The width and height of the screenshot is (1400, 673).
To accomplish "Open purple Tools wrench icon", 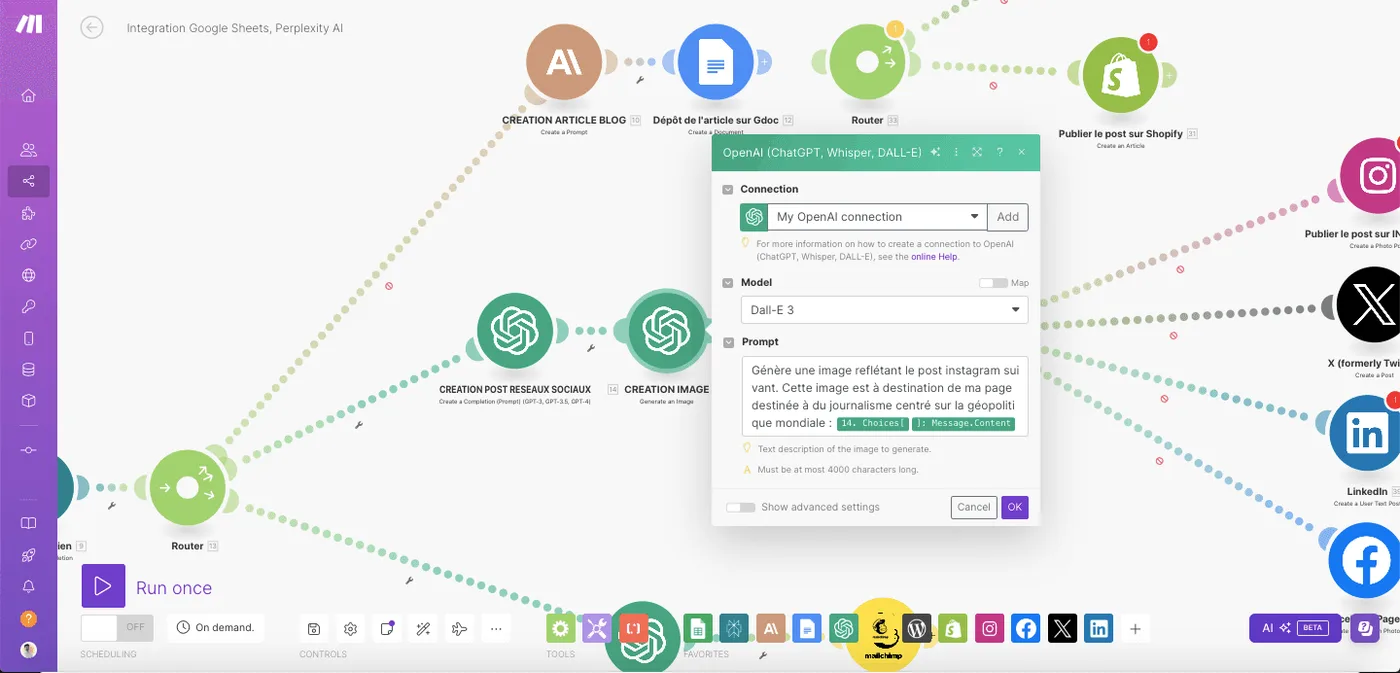I will point(597,628).
